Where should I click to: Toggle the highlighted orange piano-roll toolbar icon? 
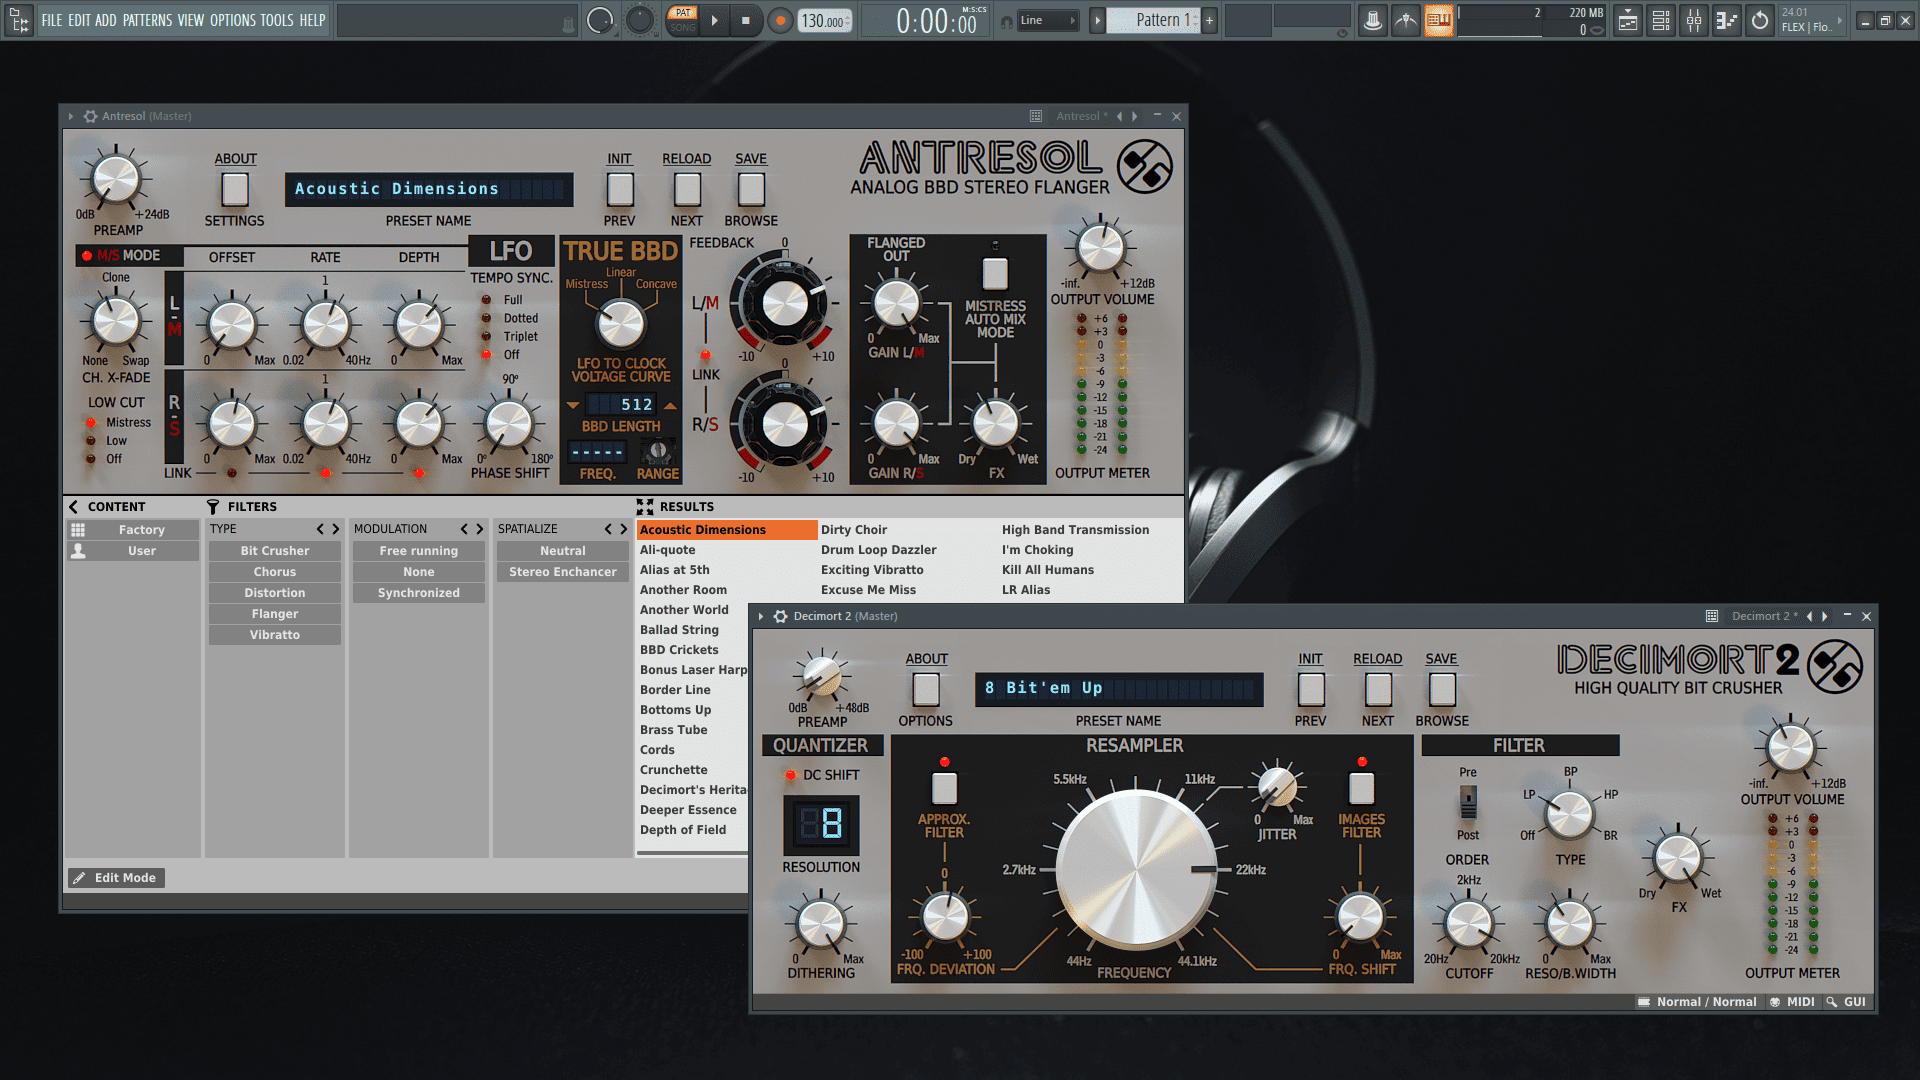coord(1438,20)
